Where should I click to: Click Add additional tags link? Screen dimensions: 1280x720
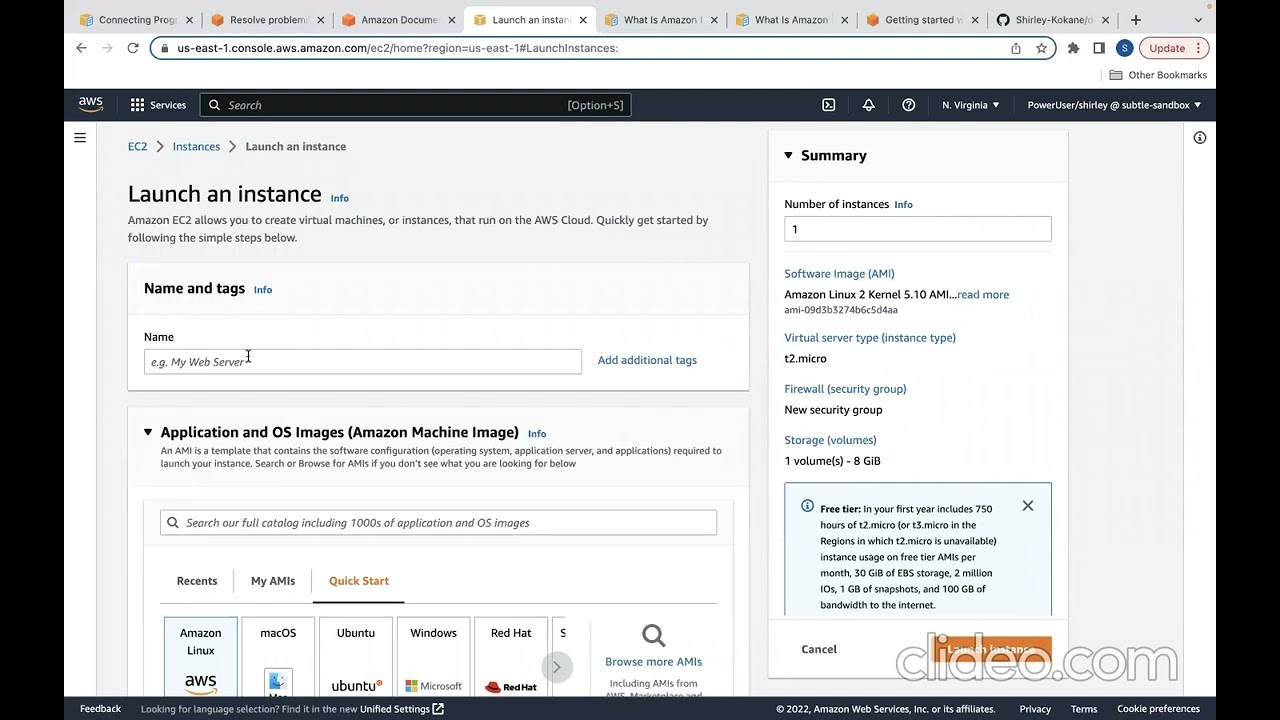(x=647, y=360)
